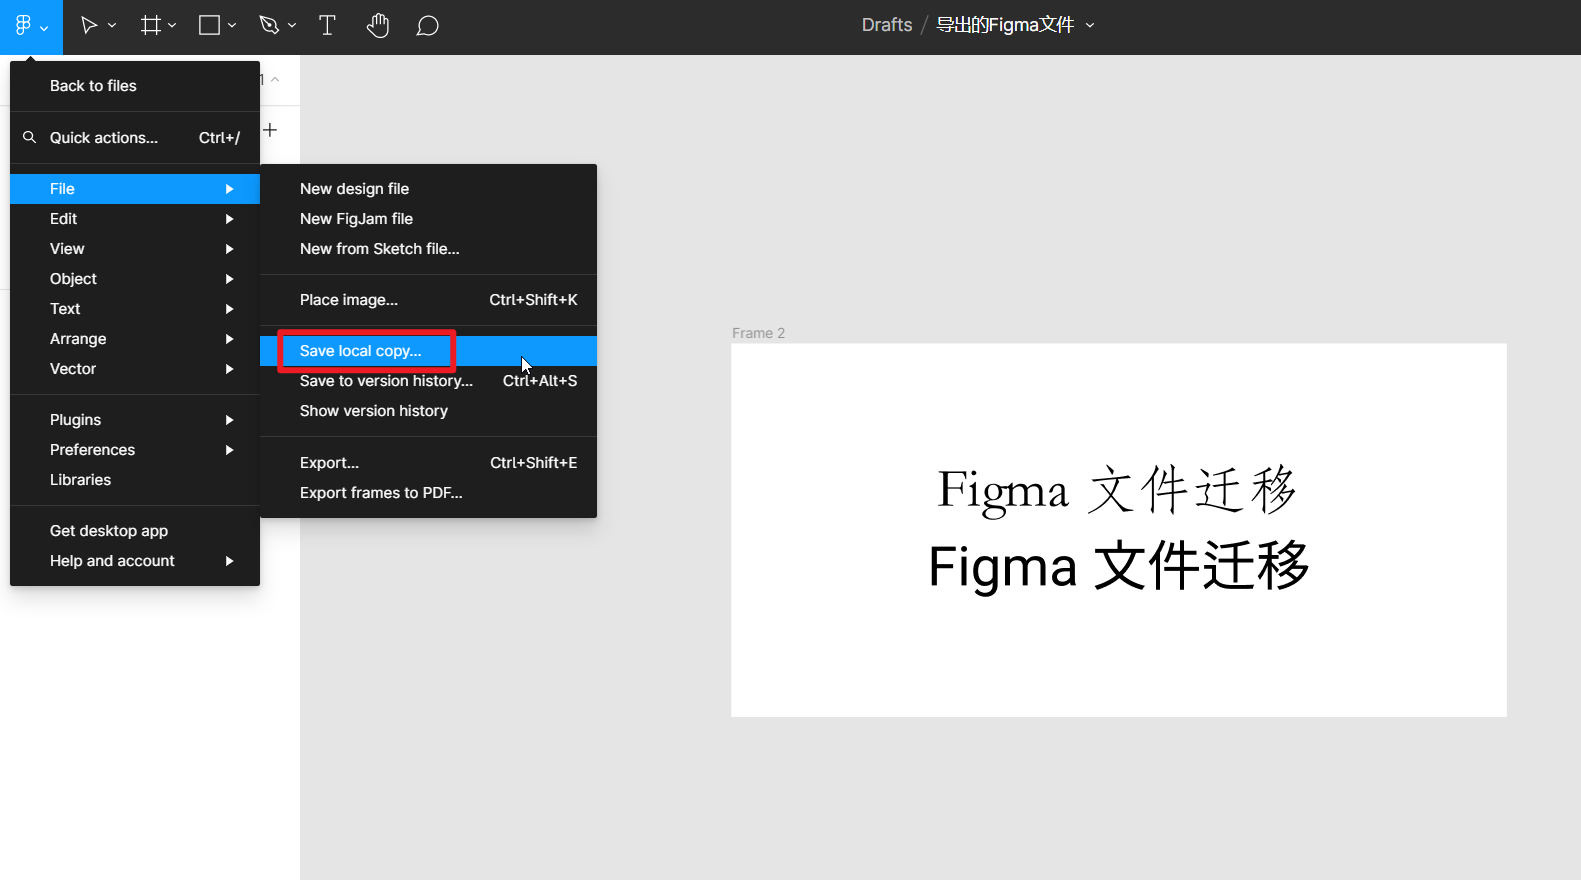Screen dimensions: 1581x880
Task: Choose Save to version history
Action: tap(428, 381)
